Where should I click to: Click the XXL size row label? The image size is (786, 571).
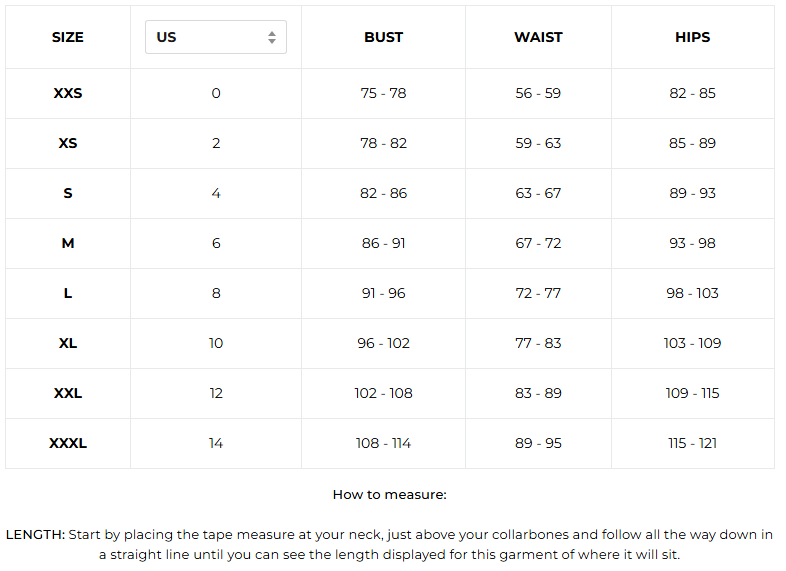click(68, 393)
